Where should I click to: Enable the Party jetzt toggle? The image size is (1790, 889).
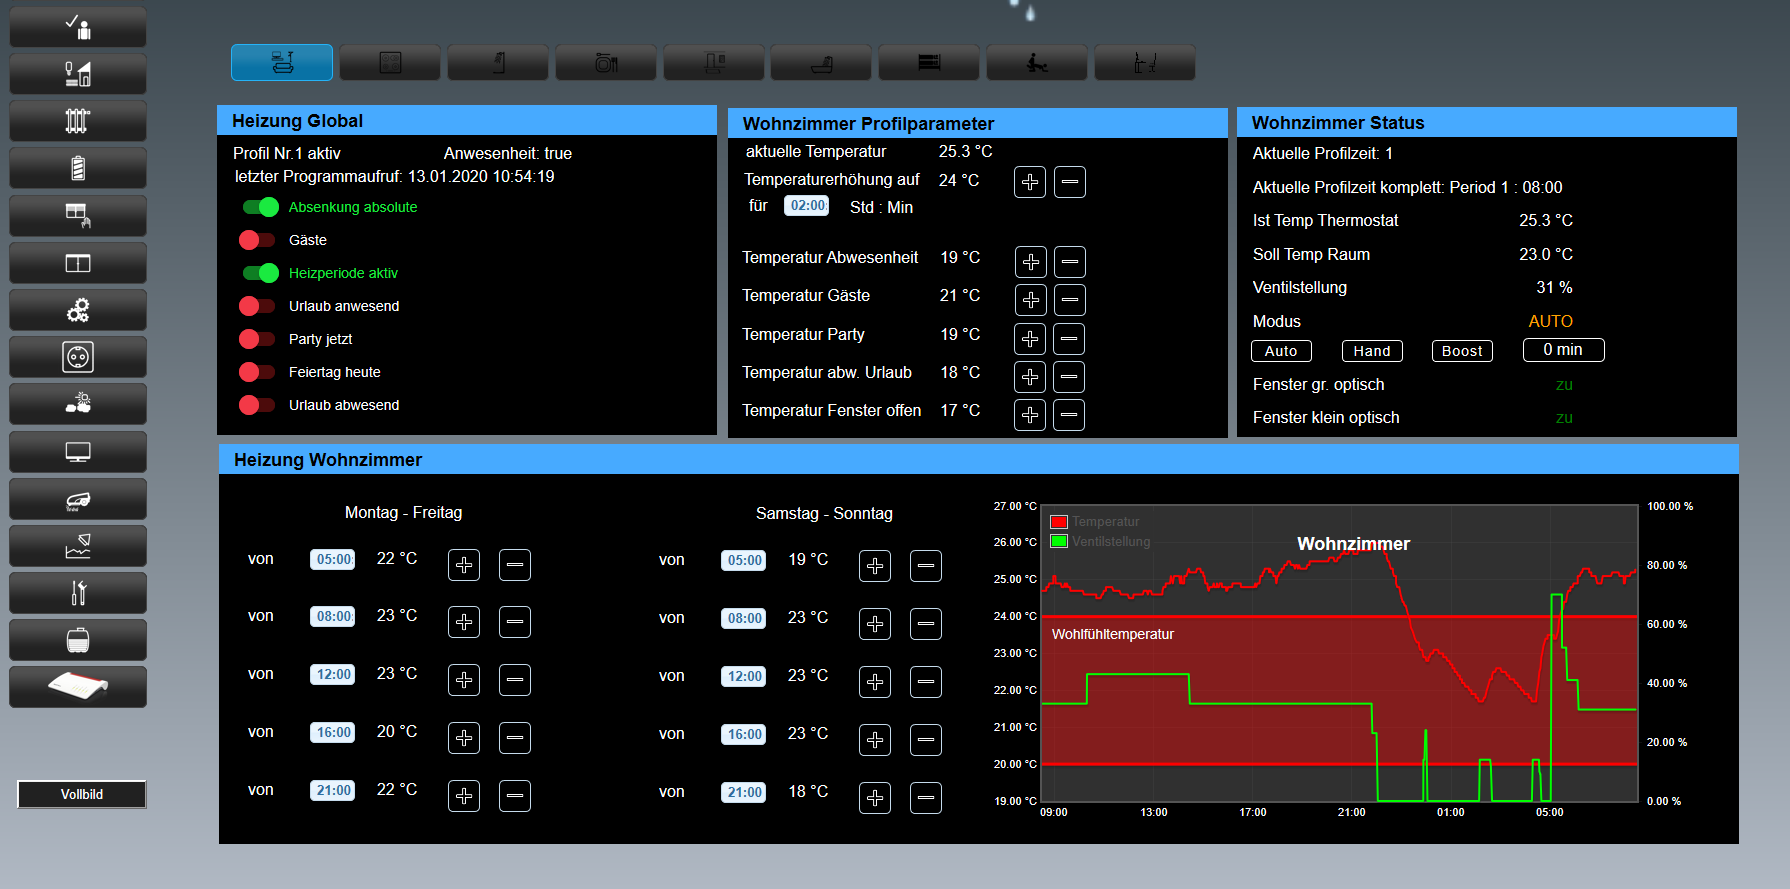pos(258,339)
